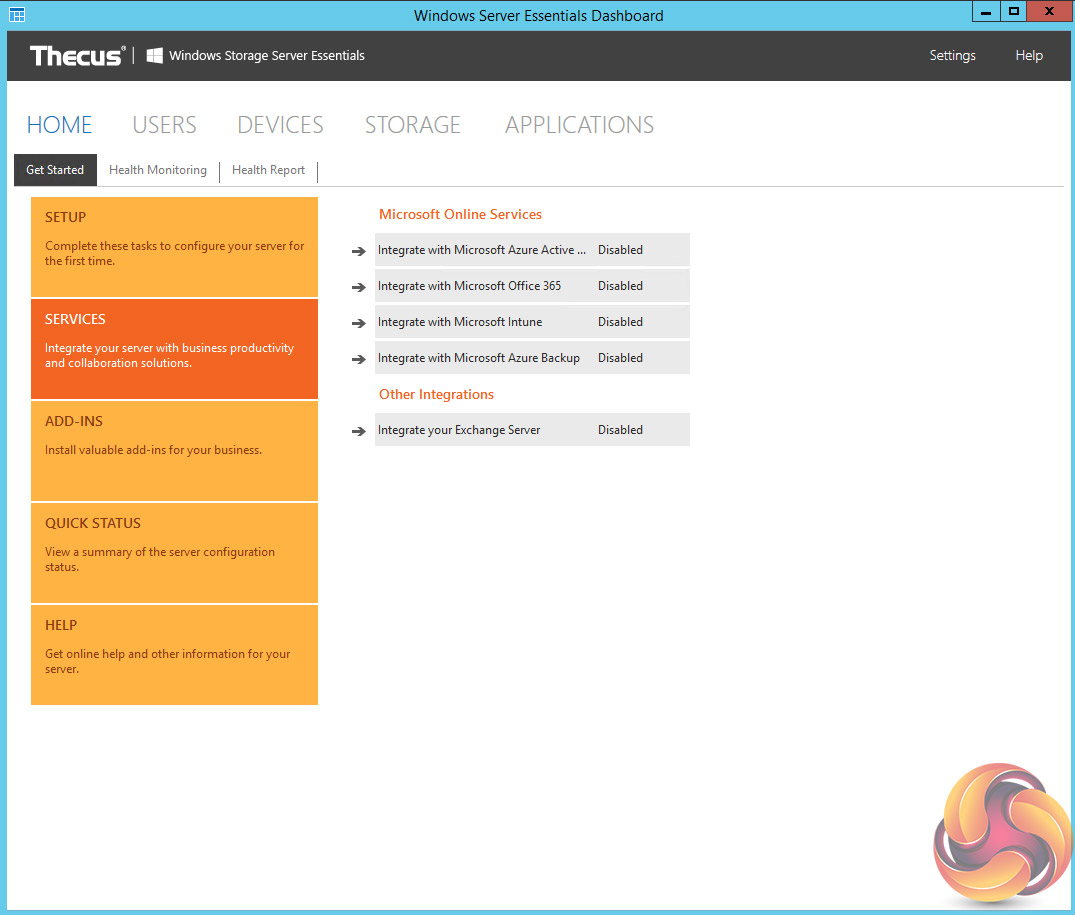Click the Microsoft Online Services heading
The height and width of the screenshot is (915, 1075).
tap(460, 215)
